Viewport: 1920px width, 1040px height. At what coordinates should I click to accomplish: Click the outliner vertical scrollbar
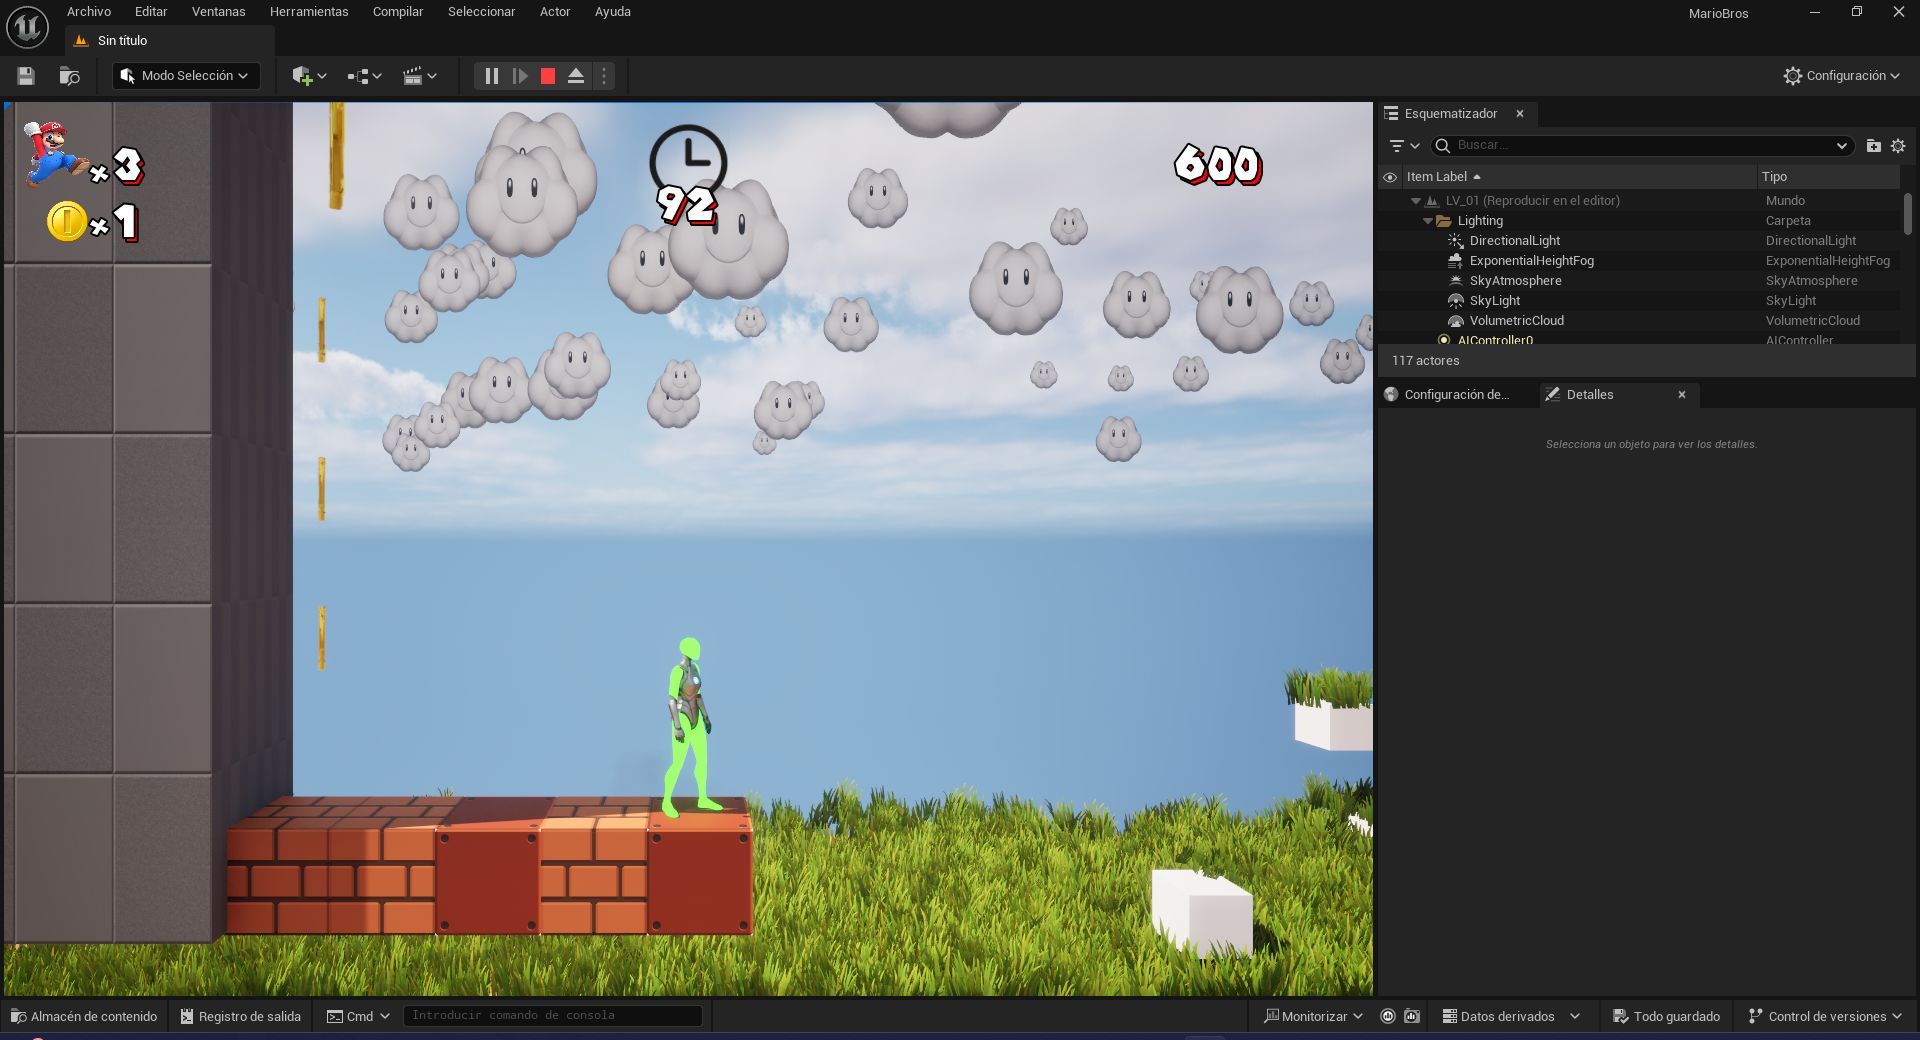pos(1908,214)
